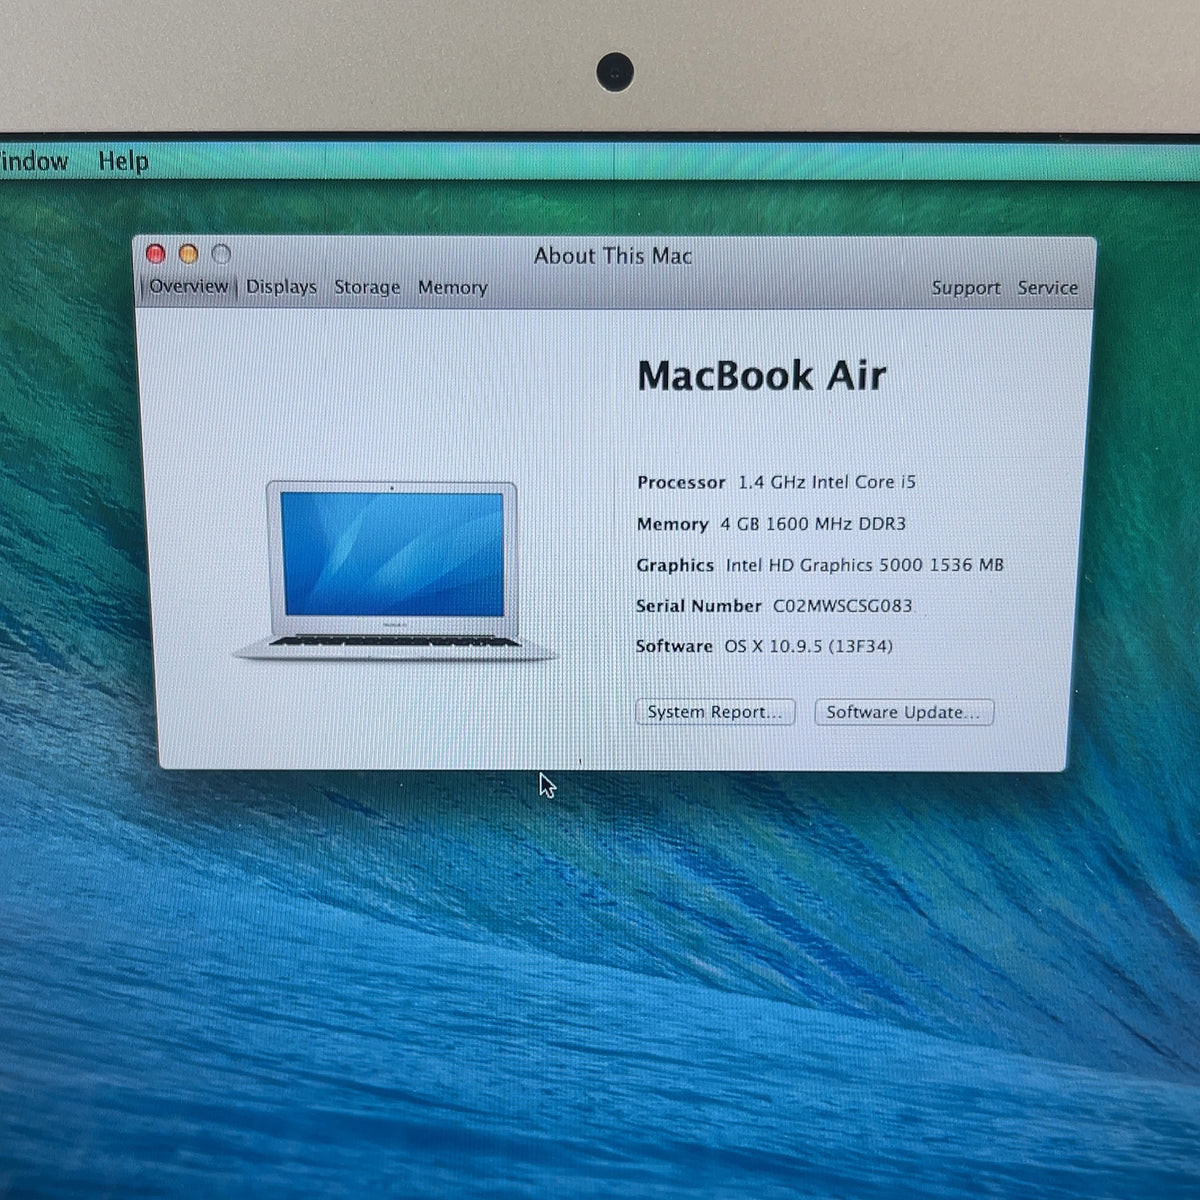Viewport: 1200px width, 1200px height.
Task: Click the About This Mac title
Action: (613, 256)
